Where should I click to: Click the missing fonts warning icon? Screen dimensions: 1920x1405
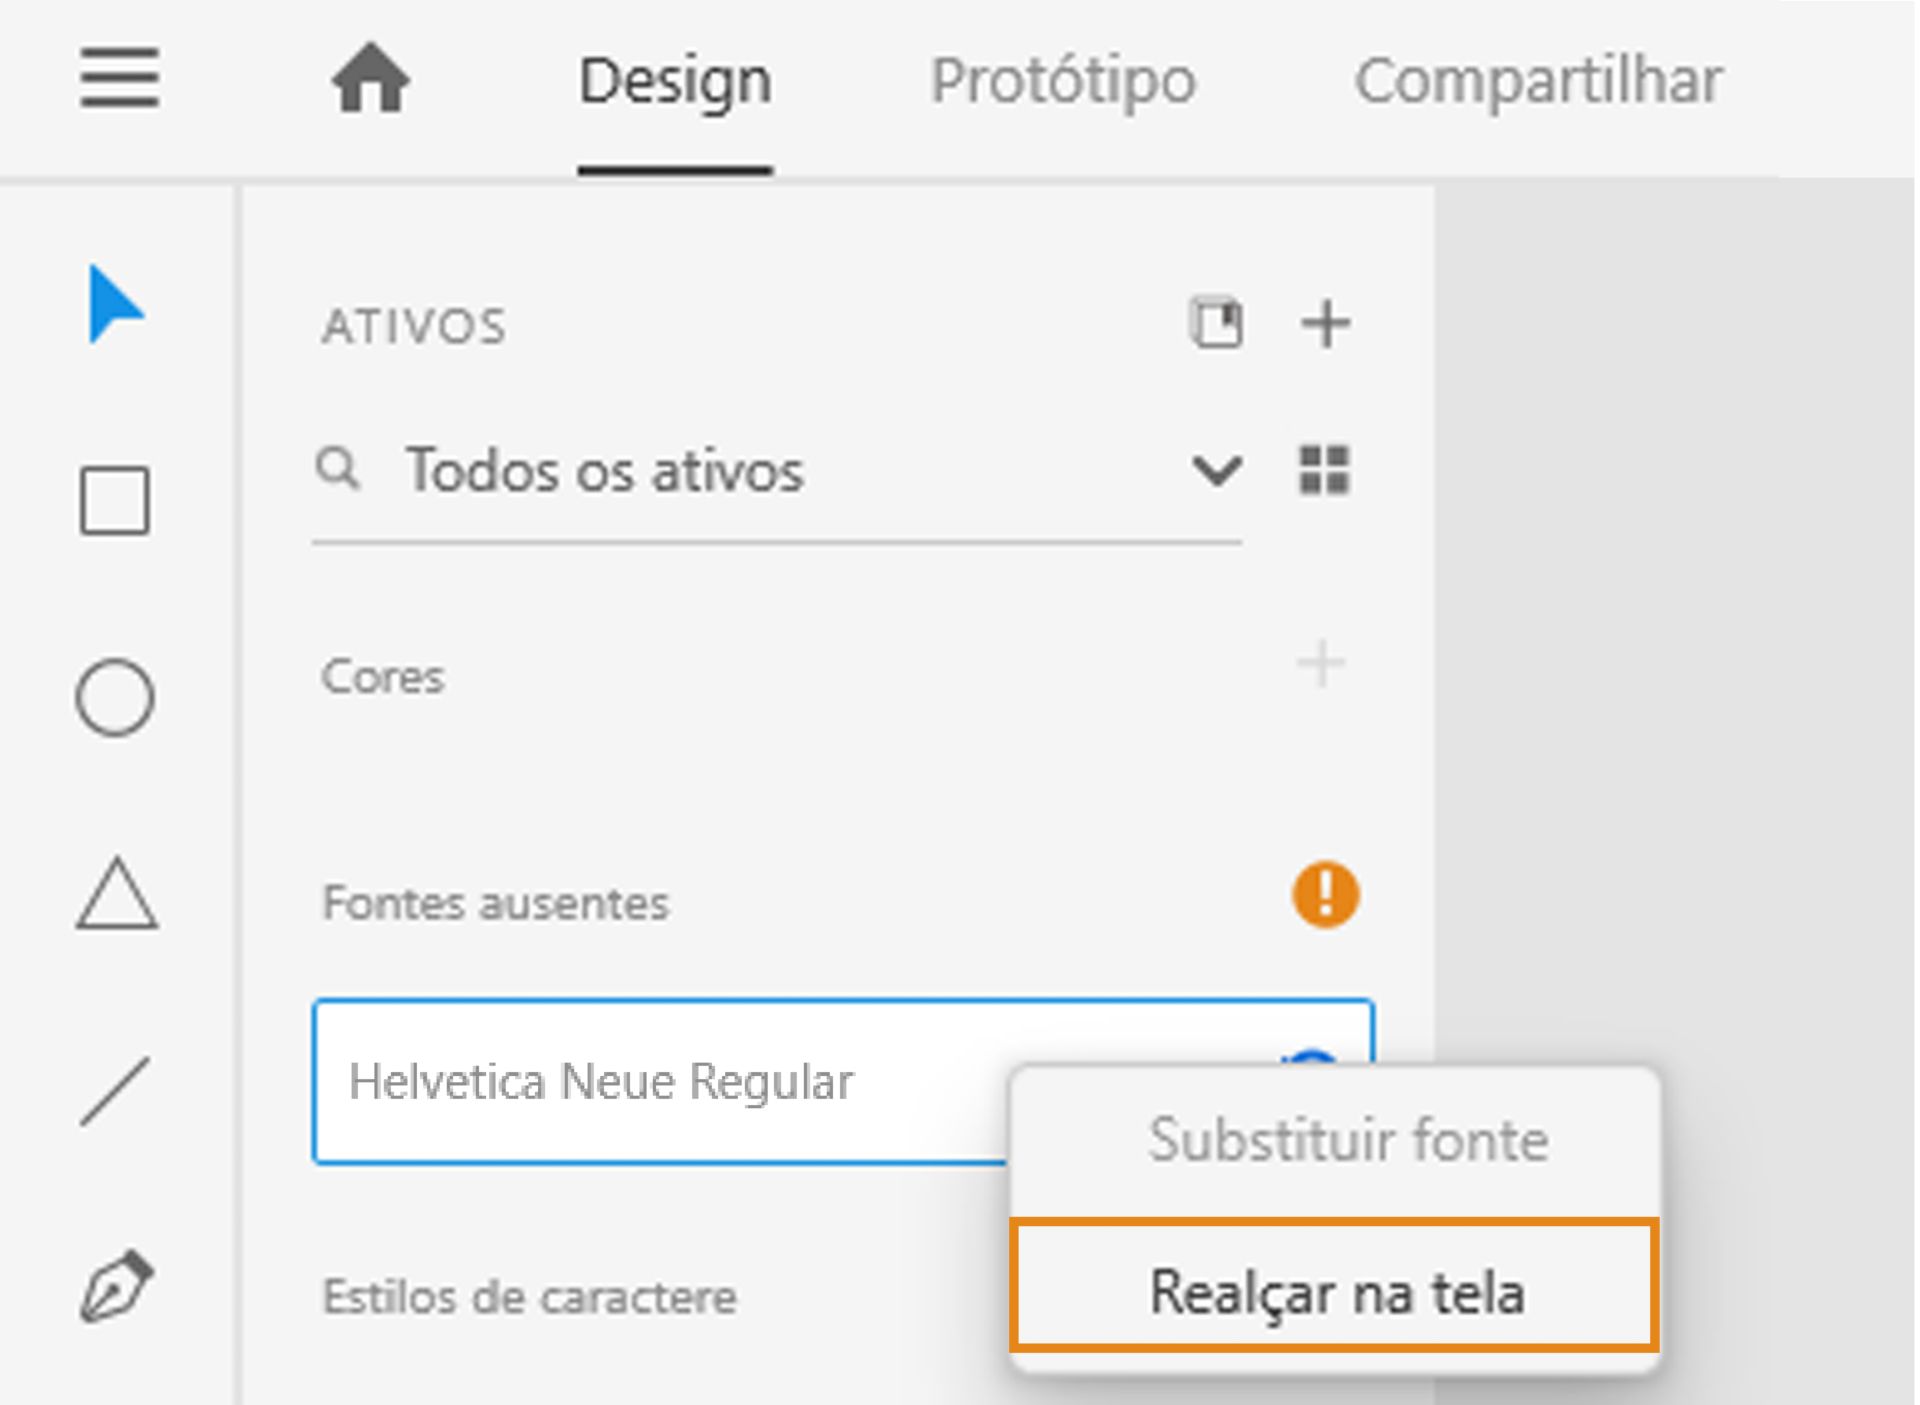(x=1325, y=896)
